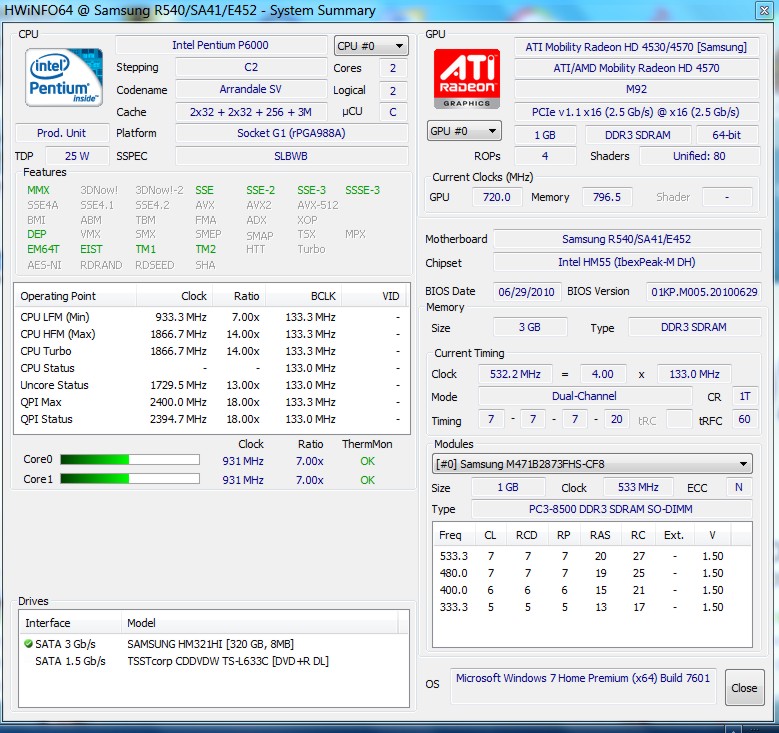Click the cache 2x32 + 2x32 + 256 + 3M field

pos(251,112)
